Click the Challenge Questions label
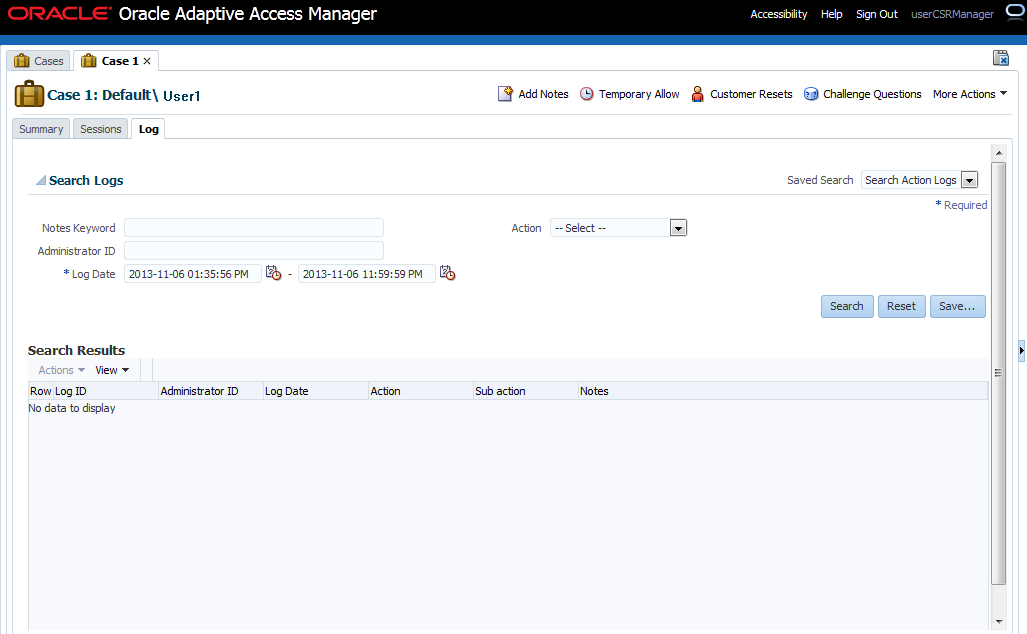1027x634 pixels. click(x=872, y=94)
